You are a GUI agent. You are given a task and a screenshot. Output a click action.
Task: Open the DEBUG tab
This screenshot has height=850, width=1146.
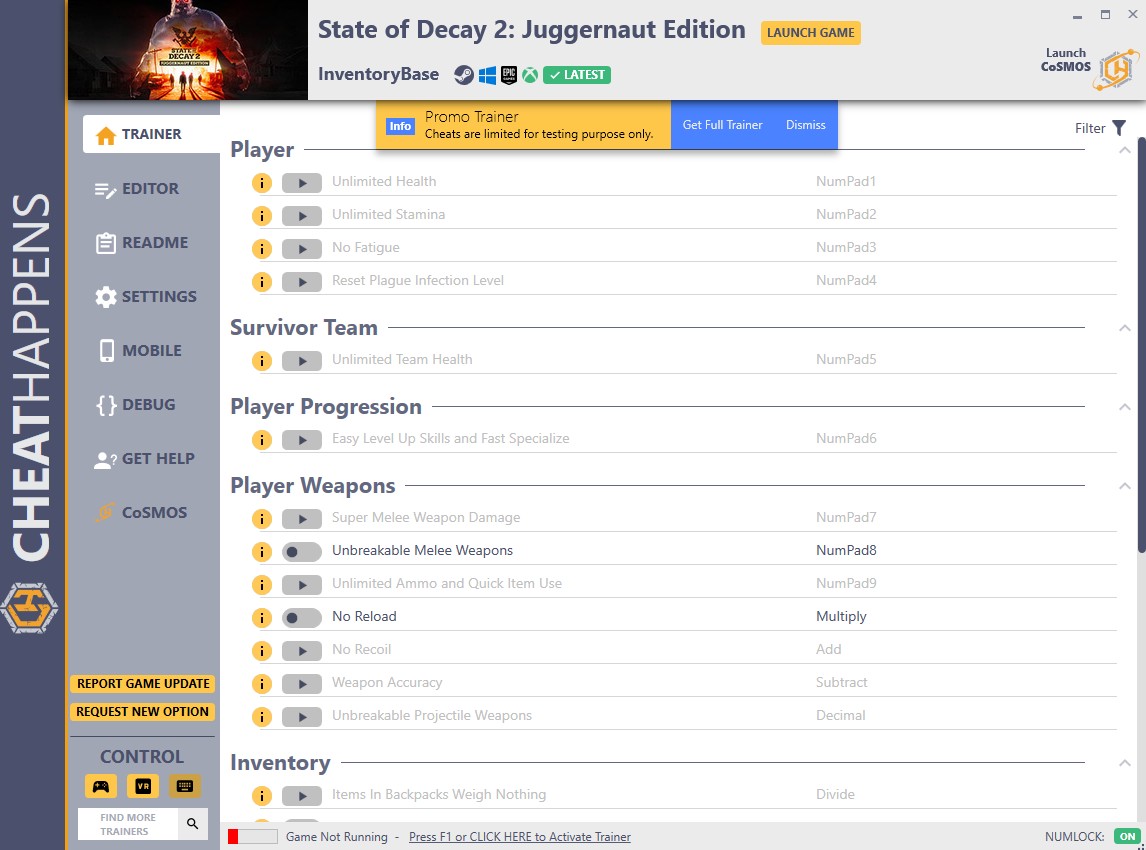pyautogui.click(x=135, y=405)
